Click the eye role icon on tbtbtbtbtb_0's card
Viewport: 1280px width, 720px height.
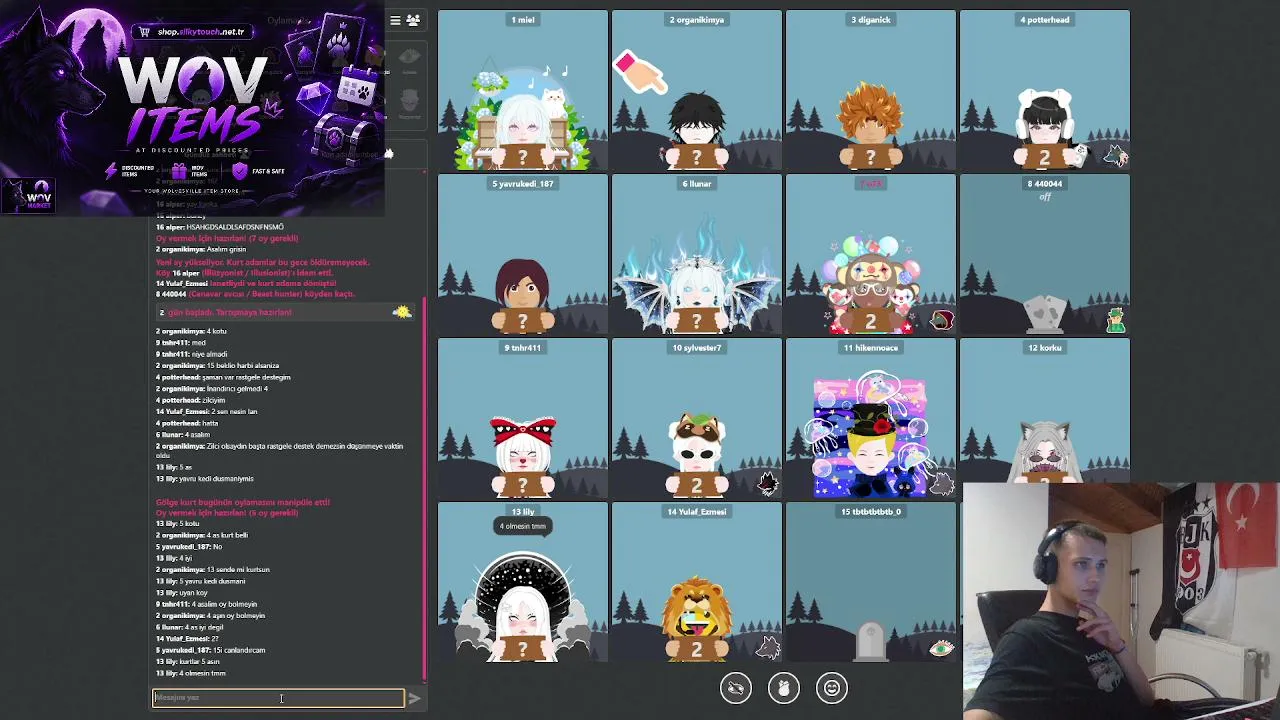click(x=941, y=649)
